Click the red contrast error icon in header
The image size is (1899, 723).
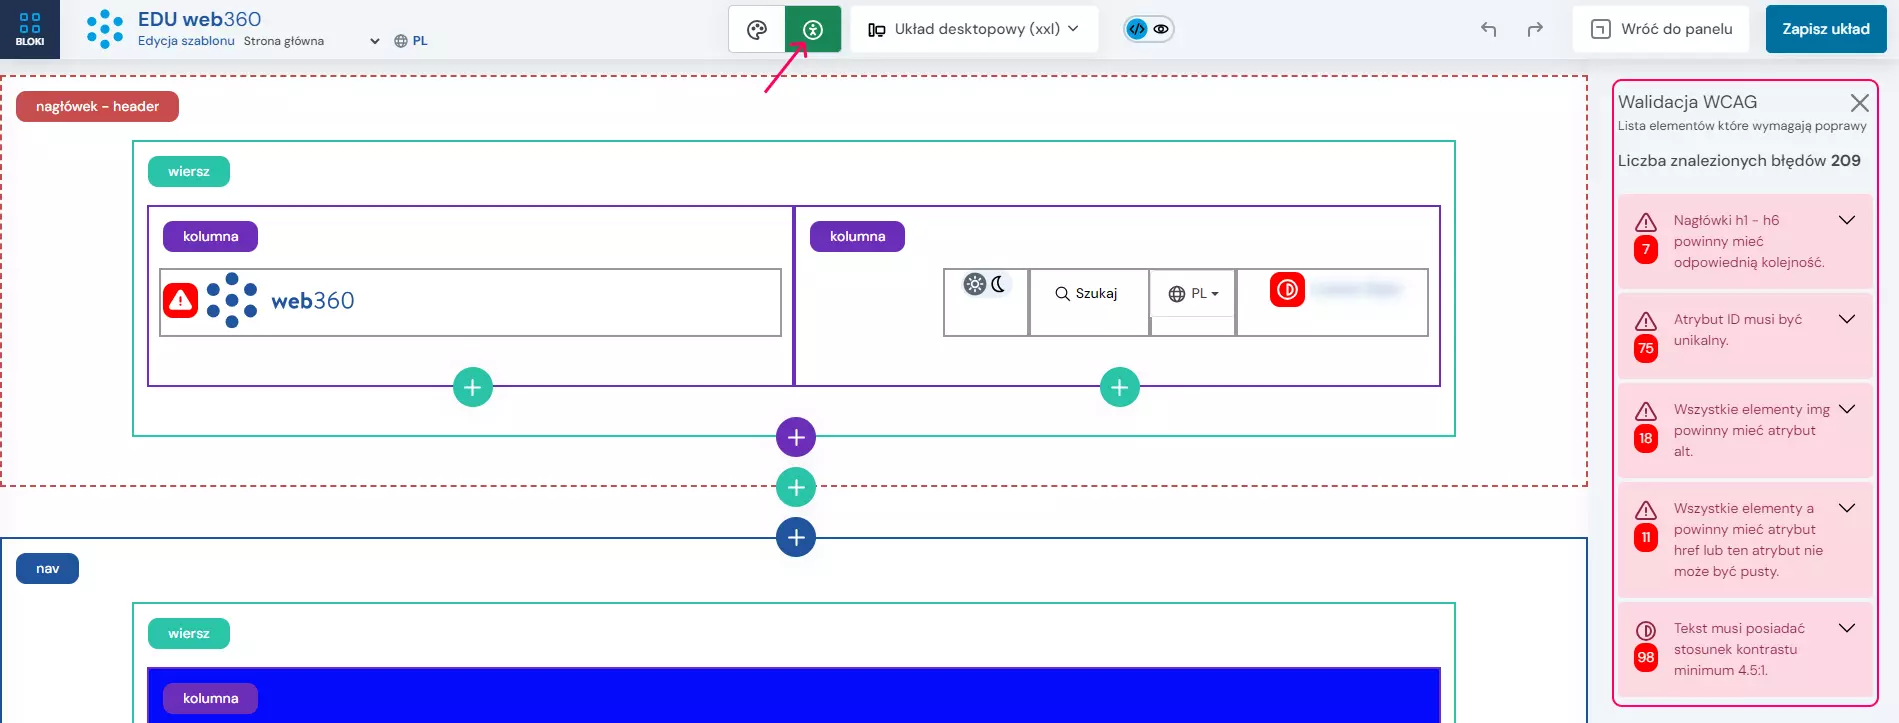(x=1287, y=290)
